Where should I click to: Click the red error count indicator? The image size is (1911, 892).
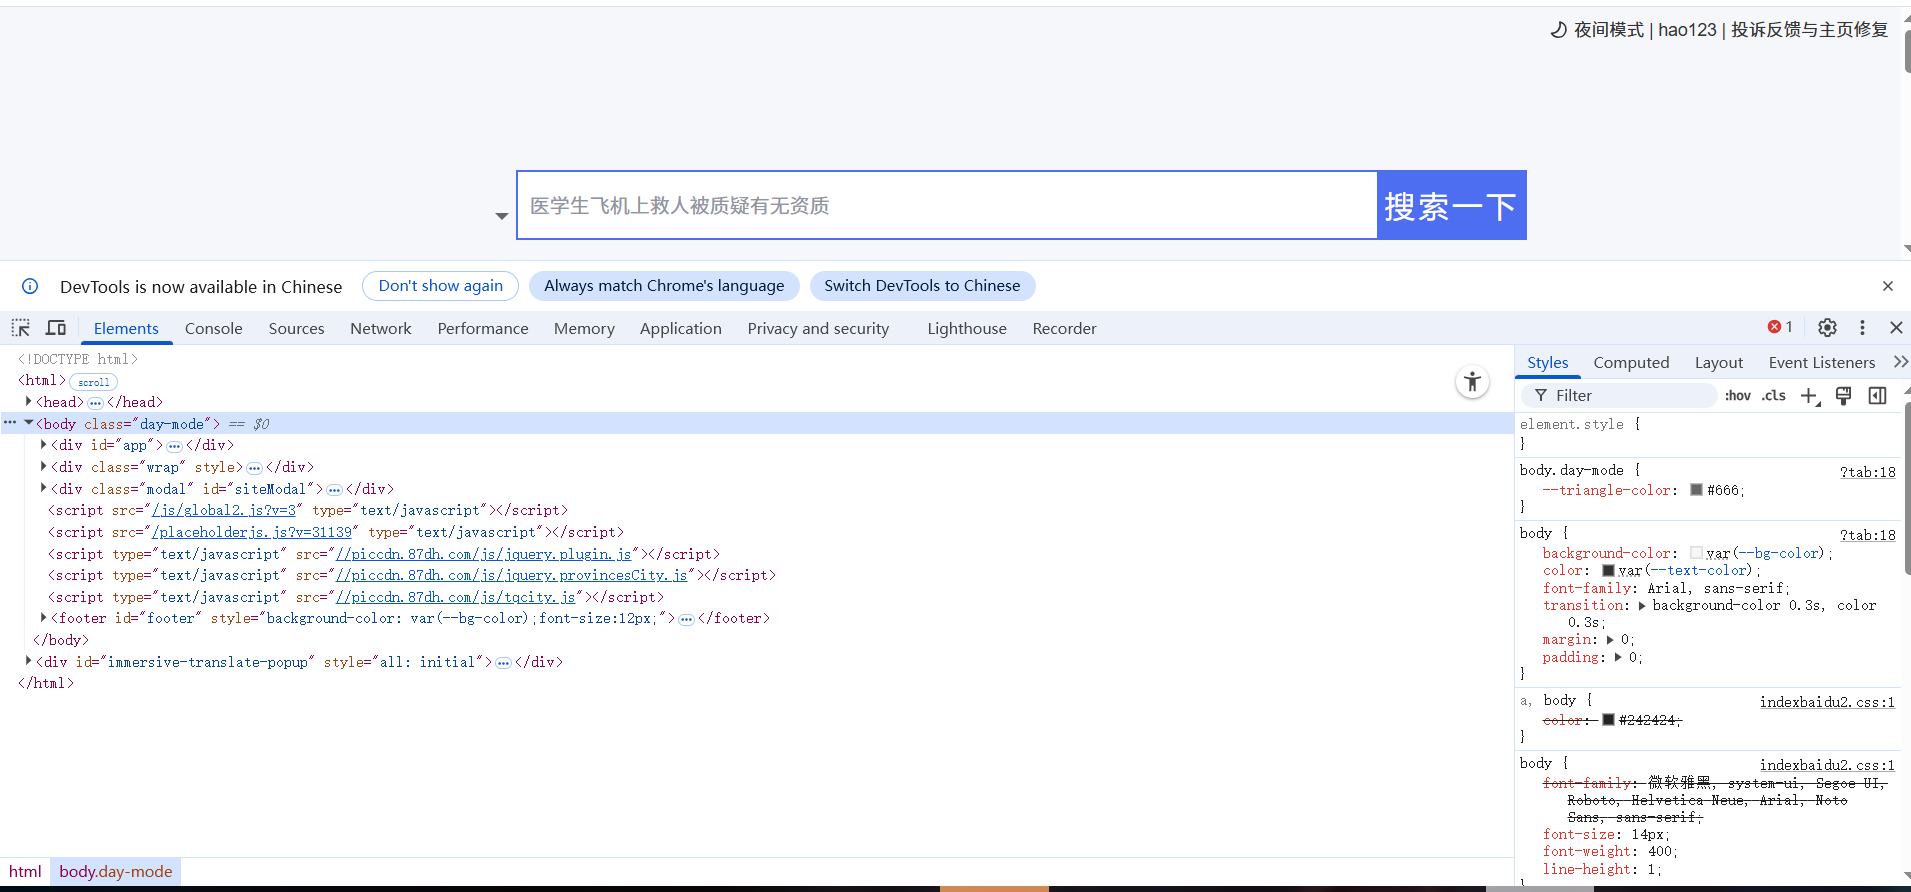[1780, 327]
